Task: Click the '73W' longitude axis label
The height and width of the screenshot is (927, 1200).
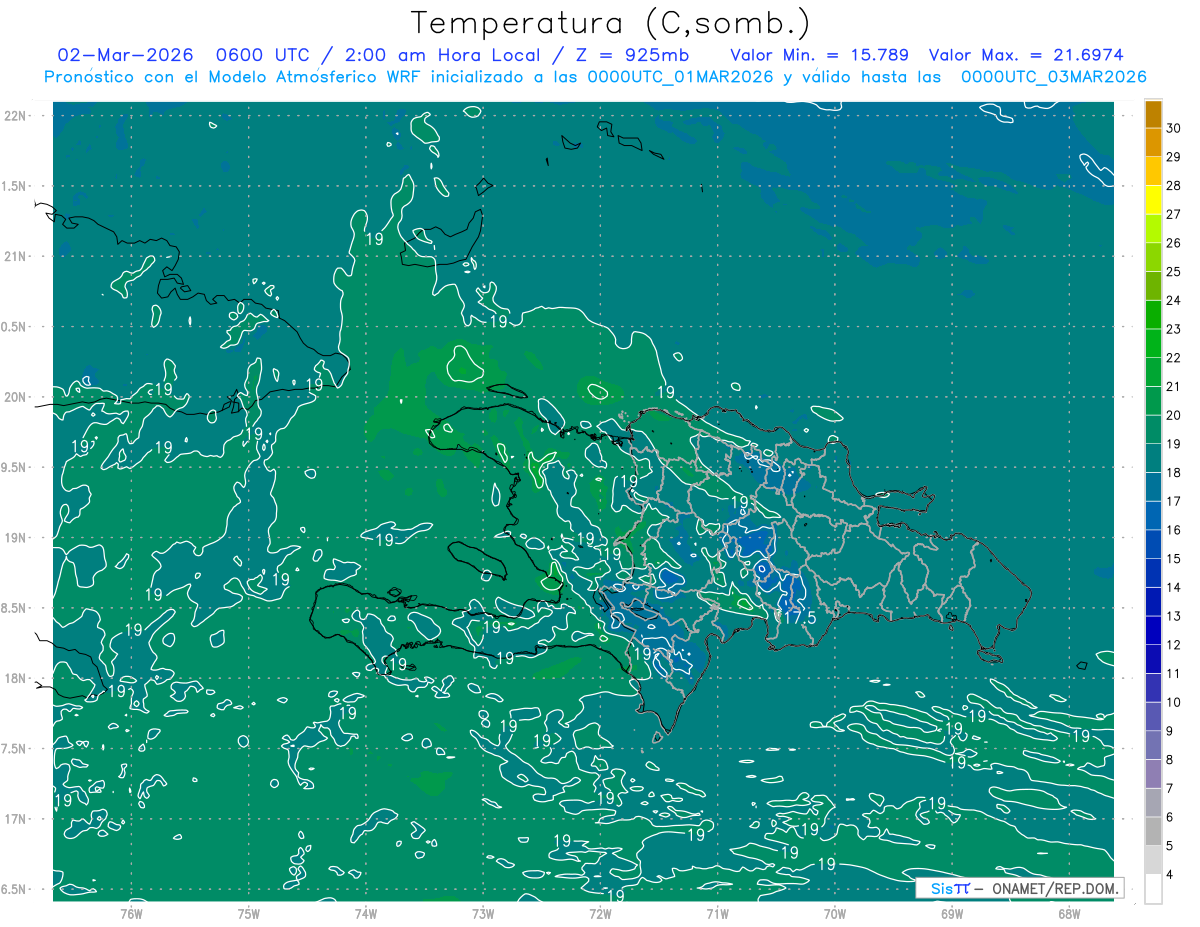Action: (x=483, y=913)
